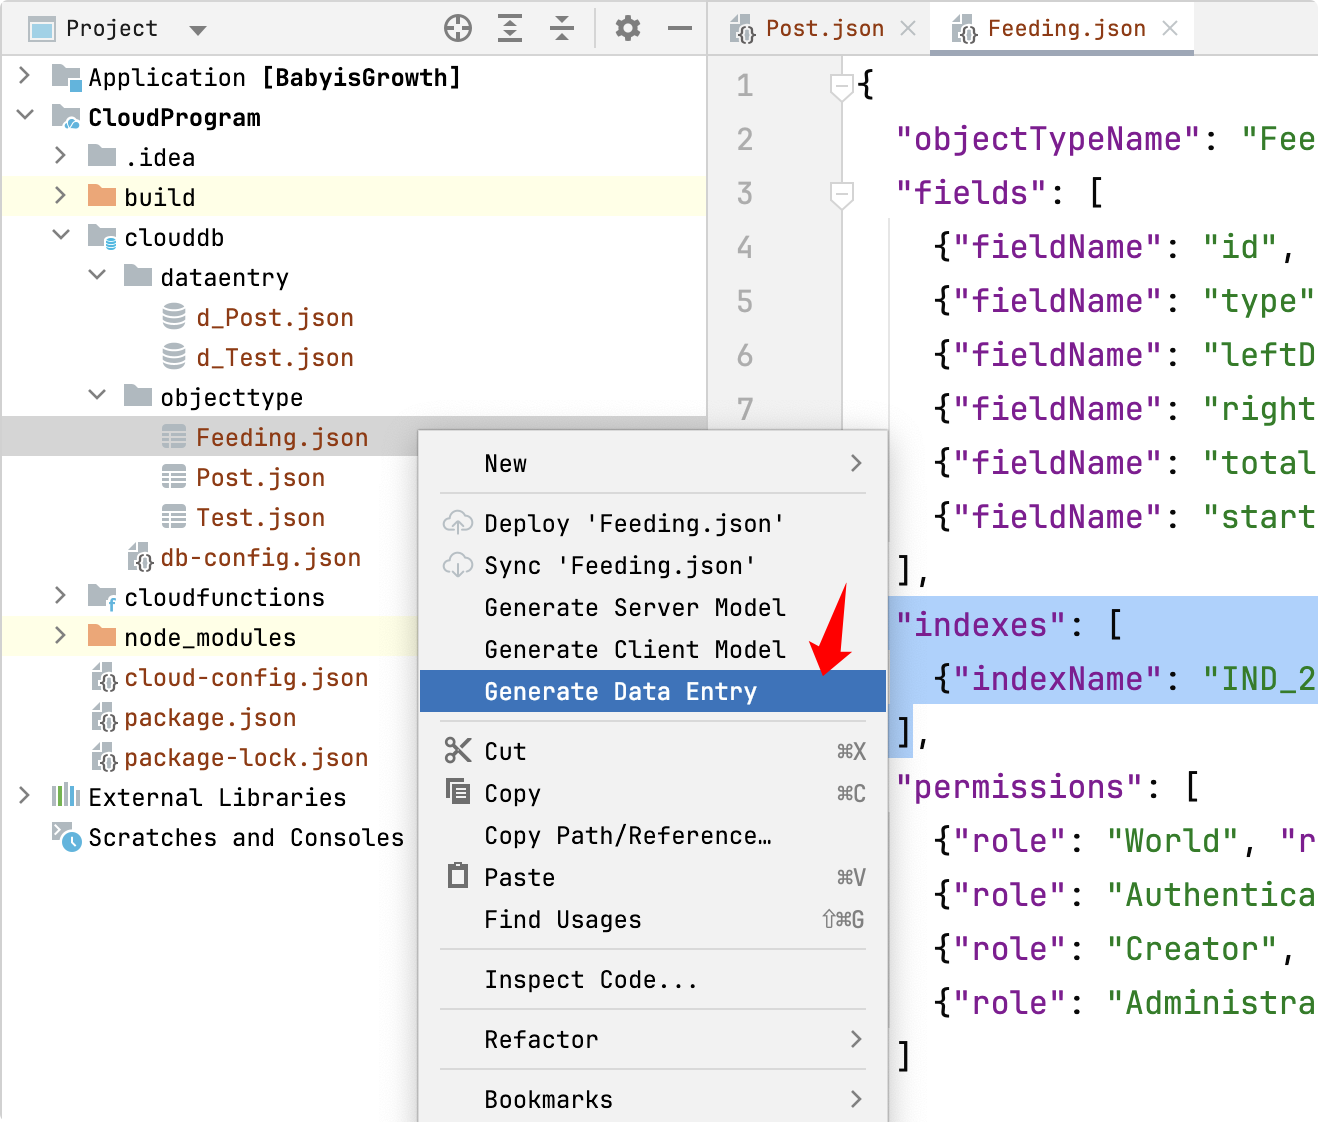Open the Refactor submenu
1318x1122 pixels.
[x=652, y=1040]
